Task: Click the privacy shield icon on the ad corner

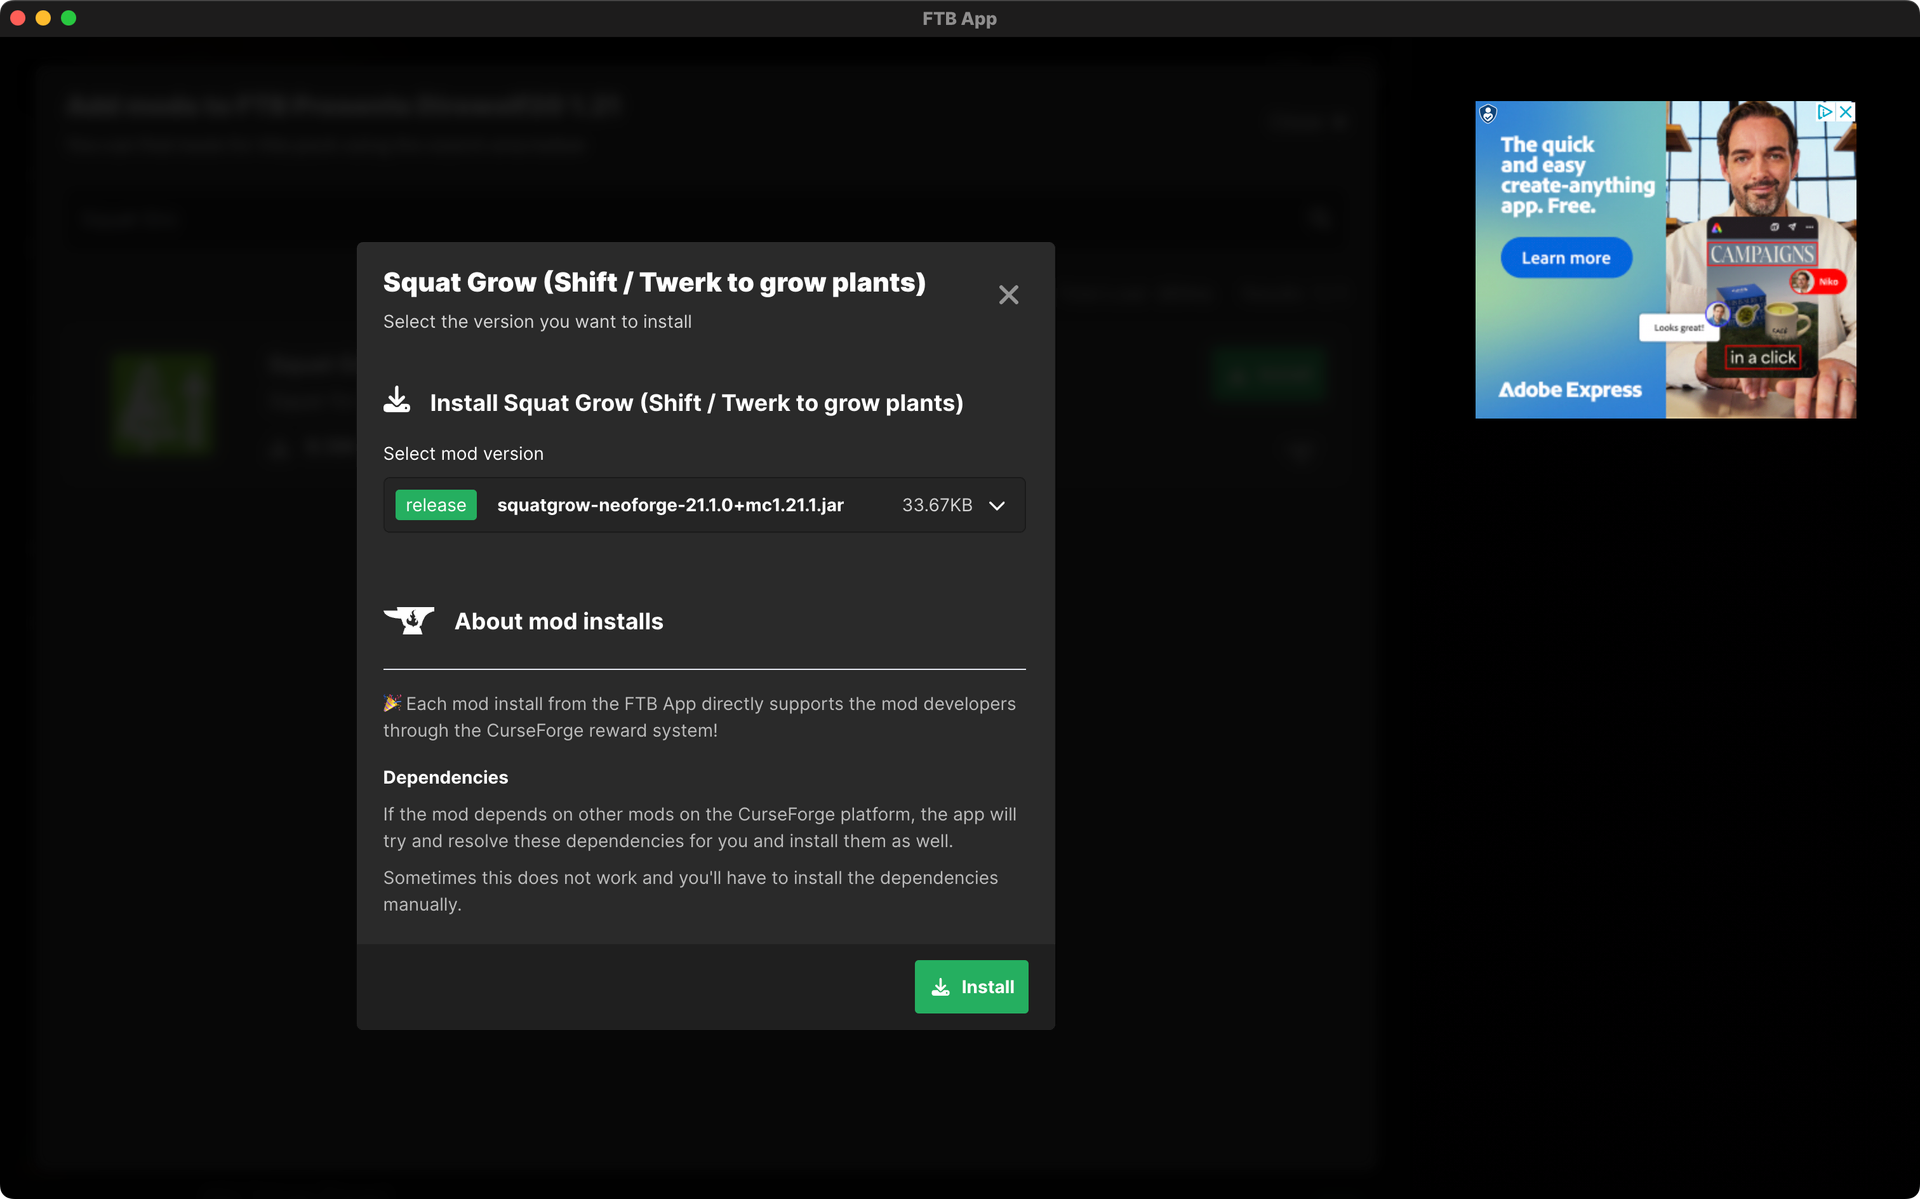Action: (x=1488, y=113)
